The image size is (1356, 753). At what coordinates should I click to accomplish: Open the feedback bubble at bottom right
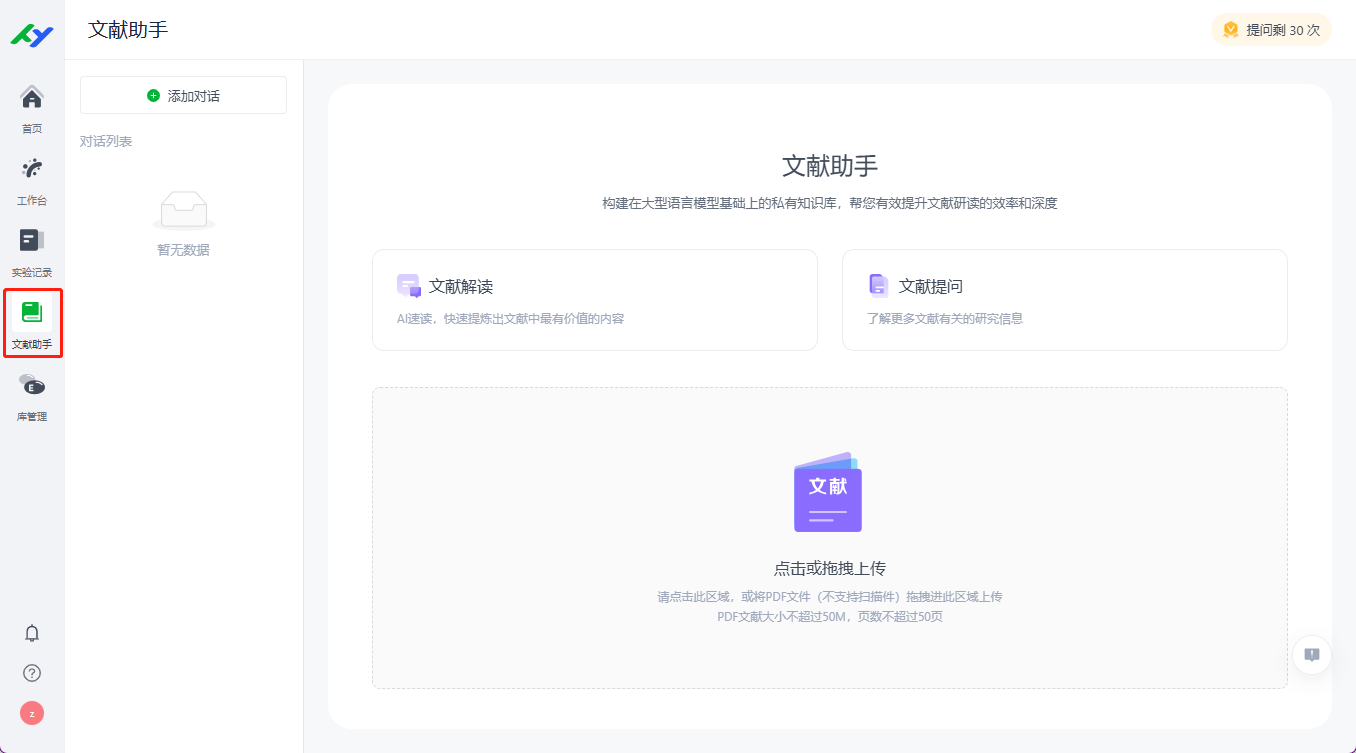(x=1311, y=654)
